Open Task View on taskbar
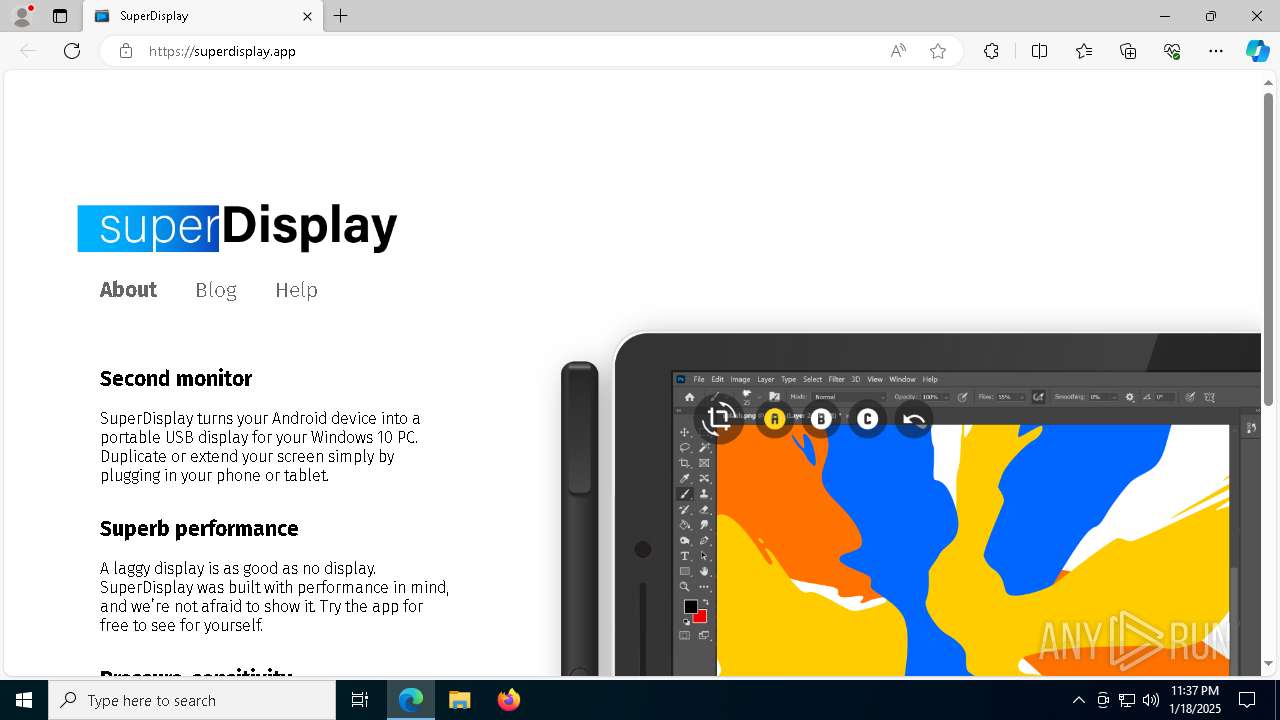 click(360, 700)
